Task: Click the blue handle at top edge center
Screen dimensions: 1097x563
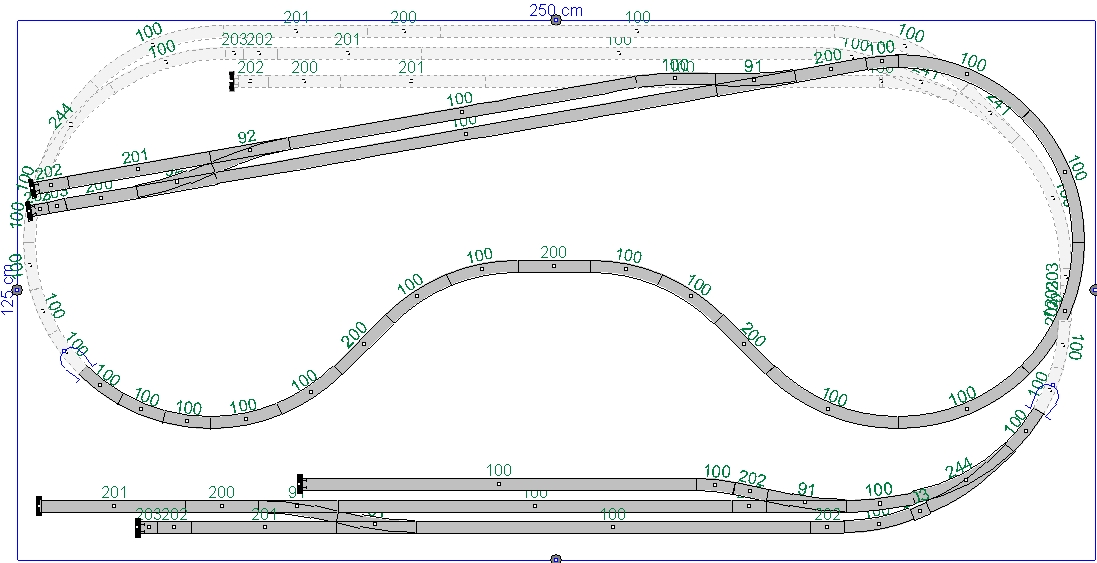Action: tap(556, 20)
